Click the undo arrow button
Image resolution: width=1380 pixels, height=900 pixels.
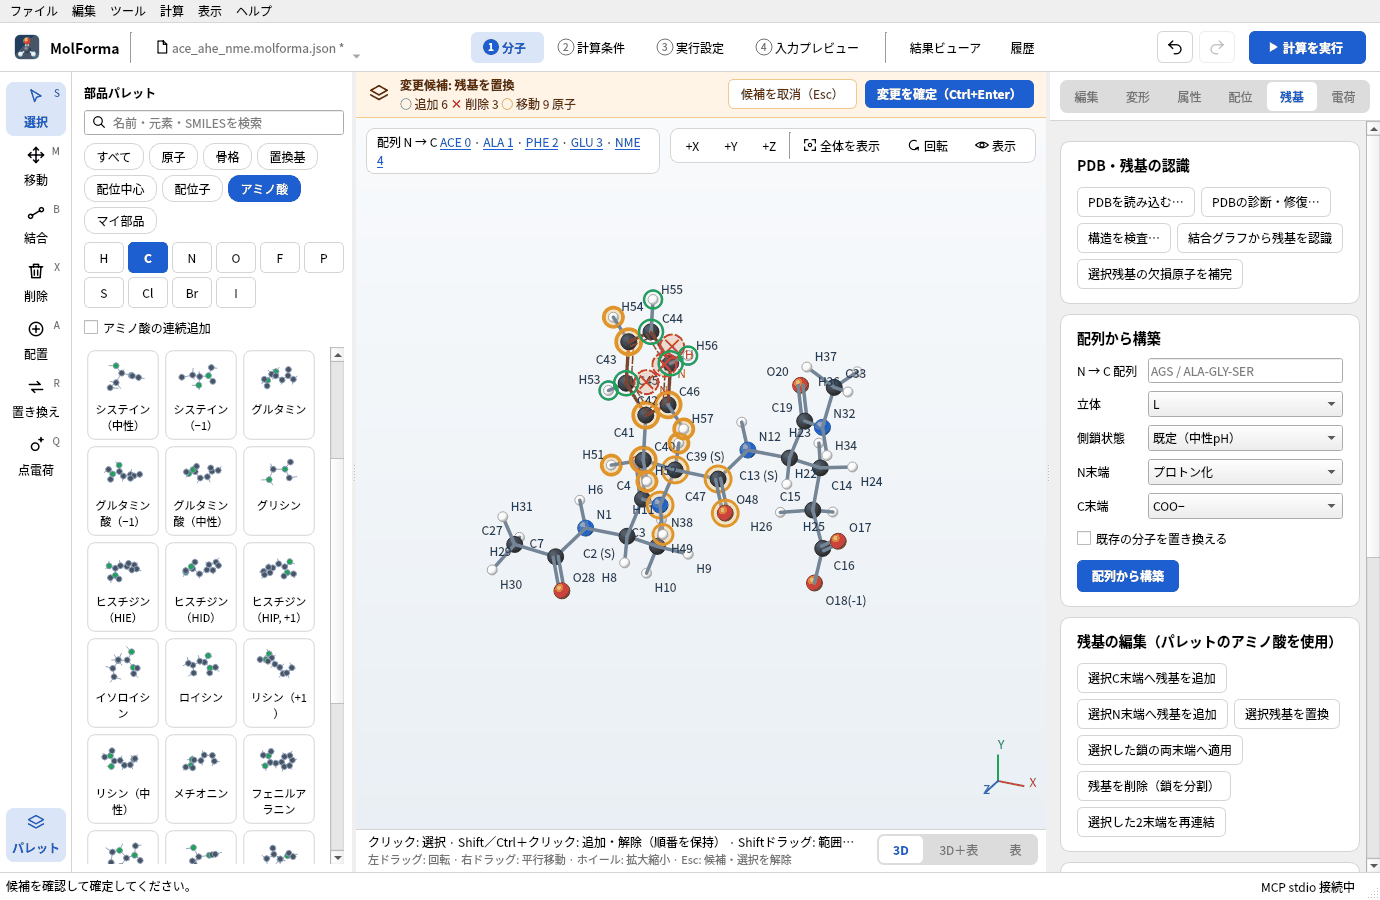pyautogui.click(x=1175, y=47)
